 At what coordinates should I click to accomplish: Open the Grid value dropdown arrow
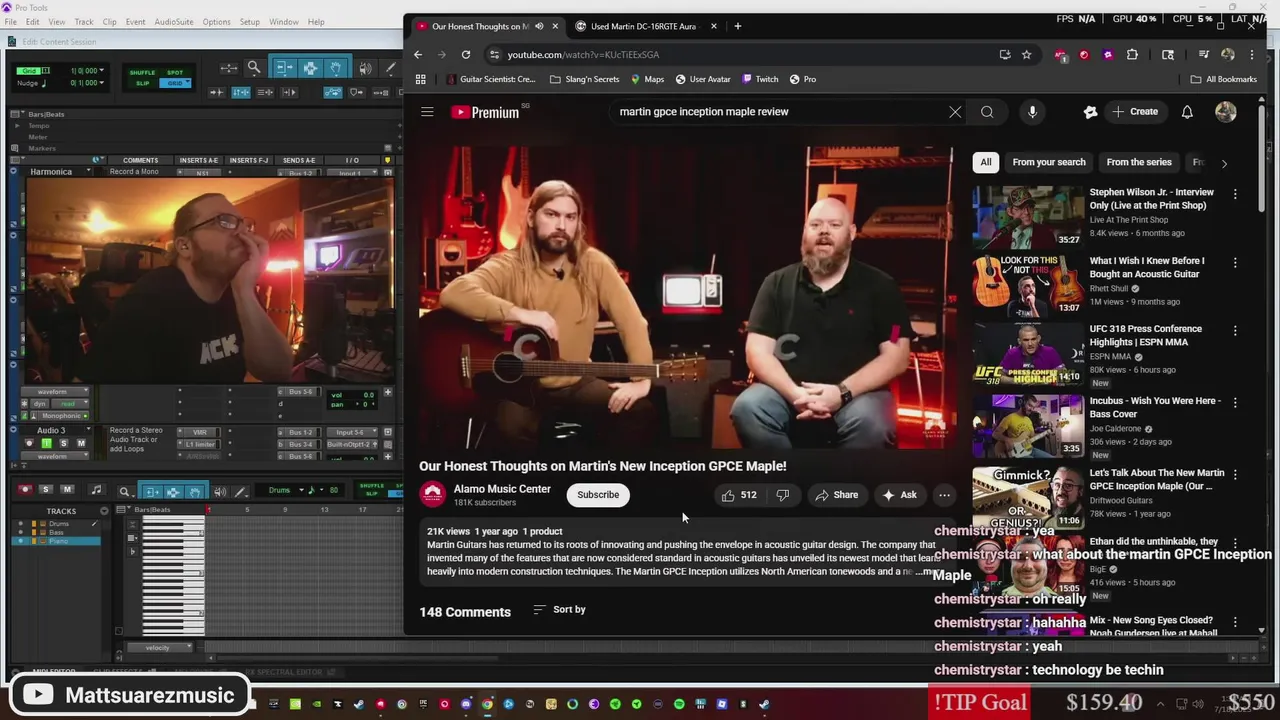(103, 71)
